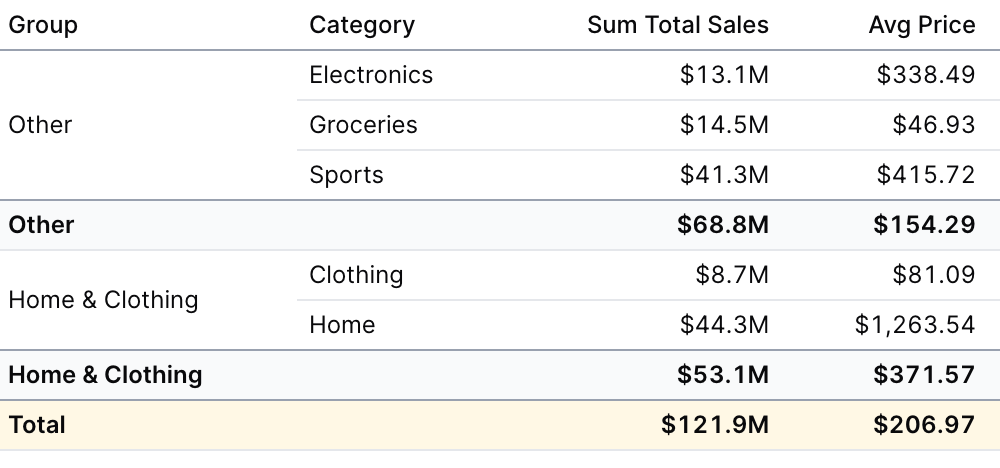Click the Category column header
Image resolution: width=1000 pixels, height=468 pixels.
(x=362, y=25)
